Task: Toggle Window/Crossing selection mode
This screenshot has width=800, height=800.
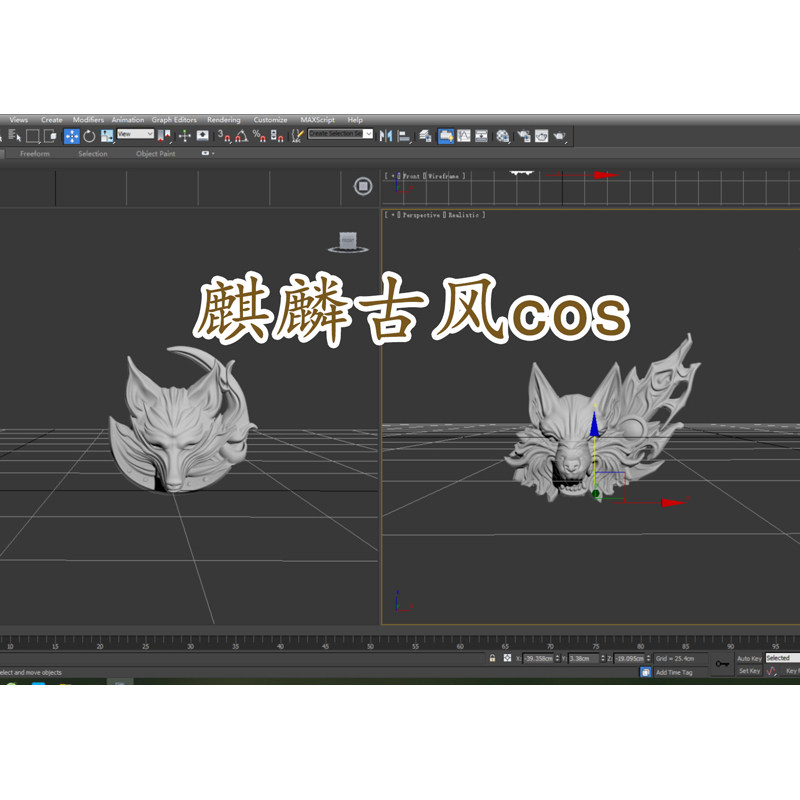Action: tap(50, 136)
